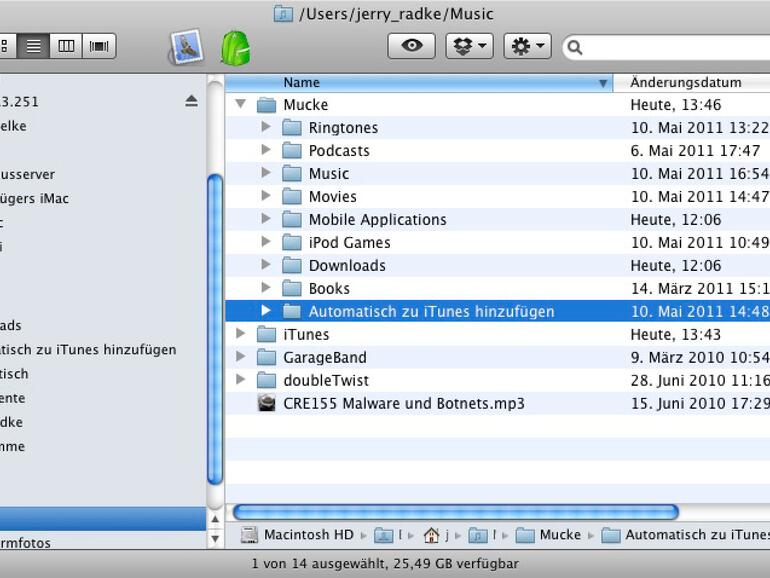Viewport: 770px width, 578px height.
Task: Select the Mucke folder icon
Action: (267, 105)
